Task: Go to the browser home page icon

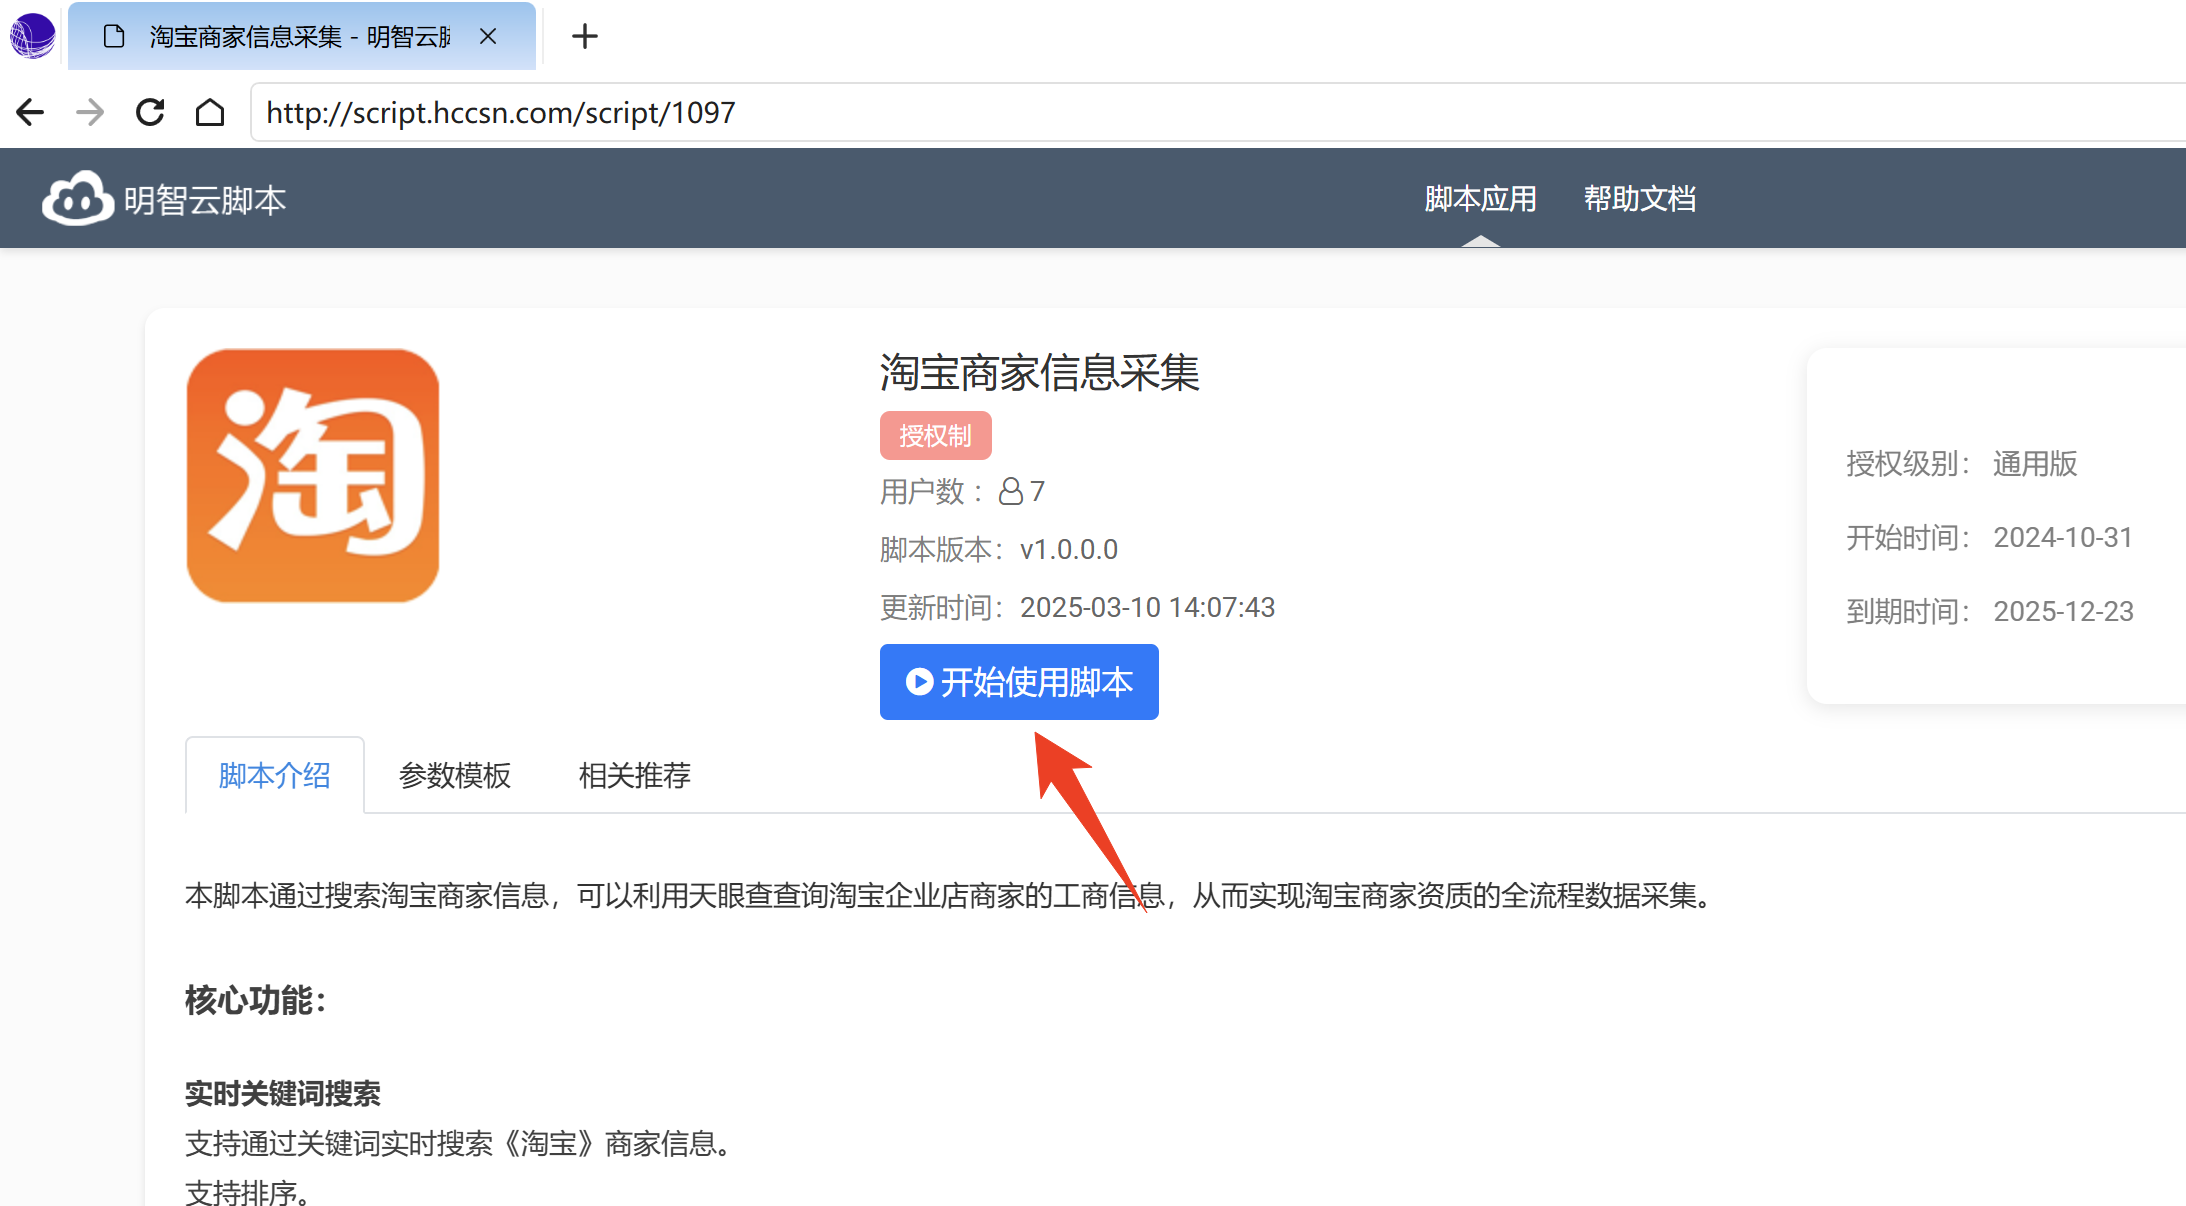Action: click(x=210, y=112)
